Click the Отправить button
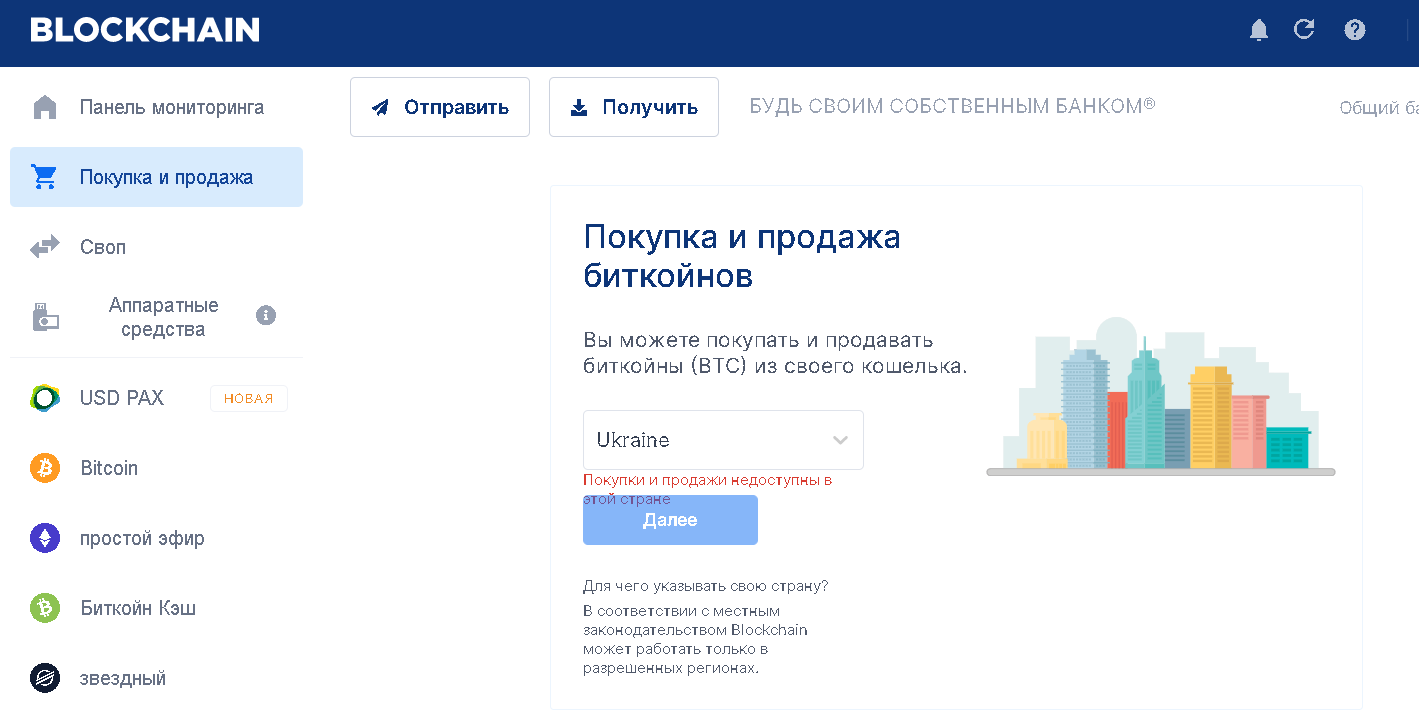 440,107
